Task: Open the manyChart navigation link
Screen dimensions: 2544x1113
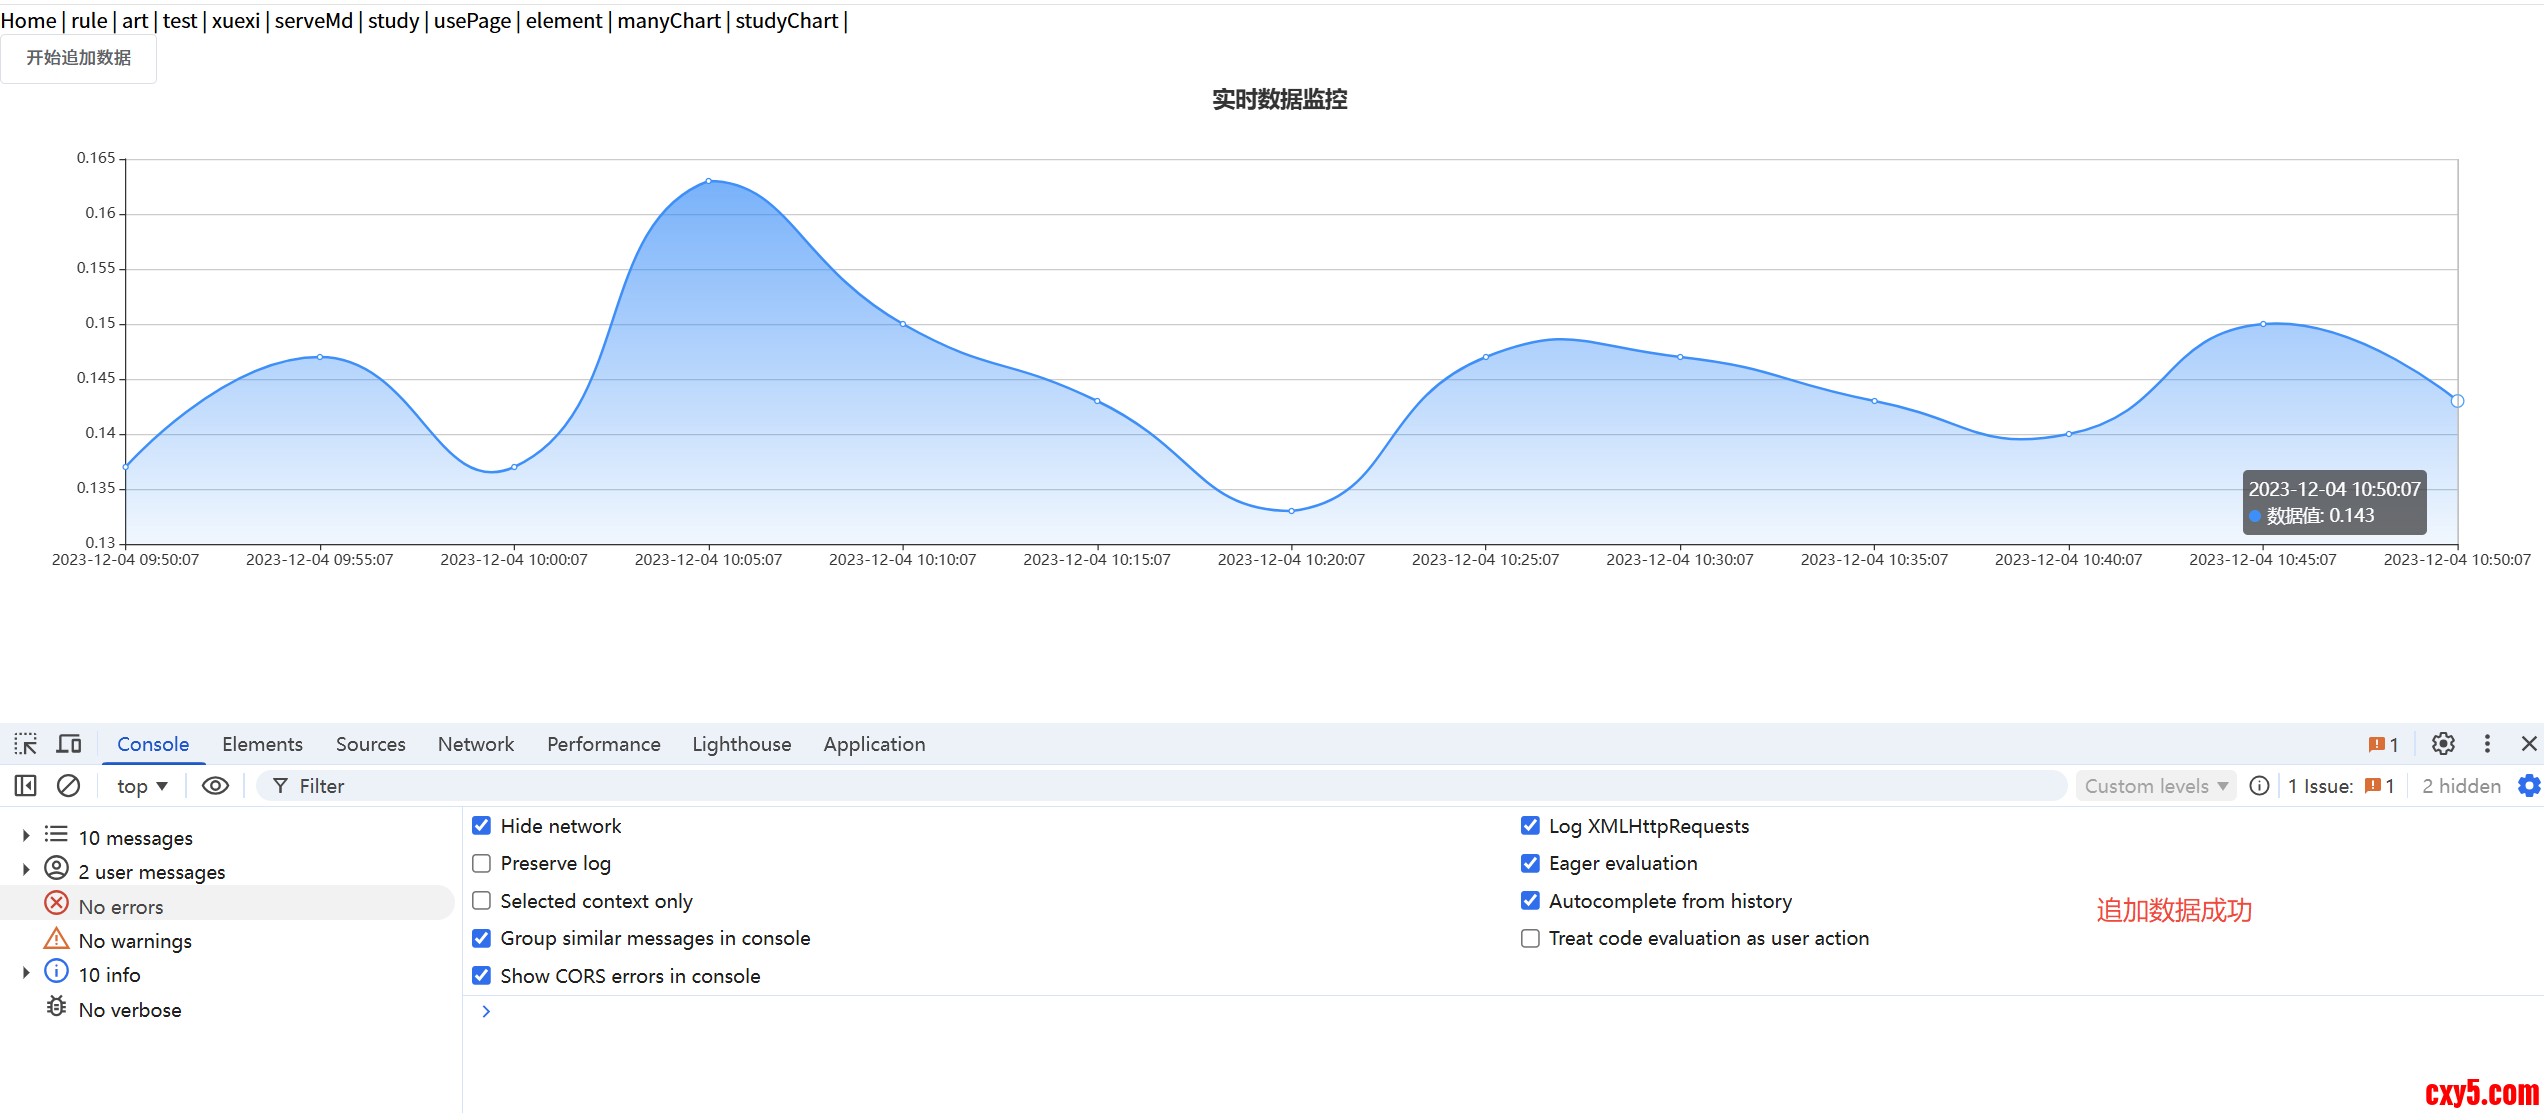Action: pos(668,21)
